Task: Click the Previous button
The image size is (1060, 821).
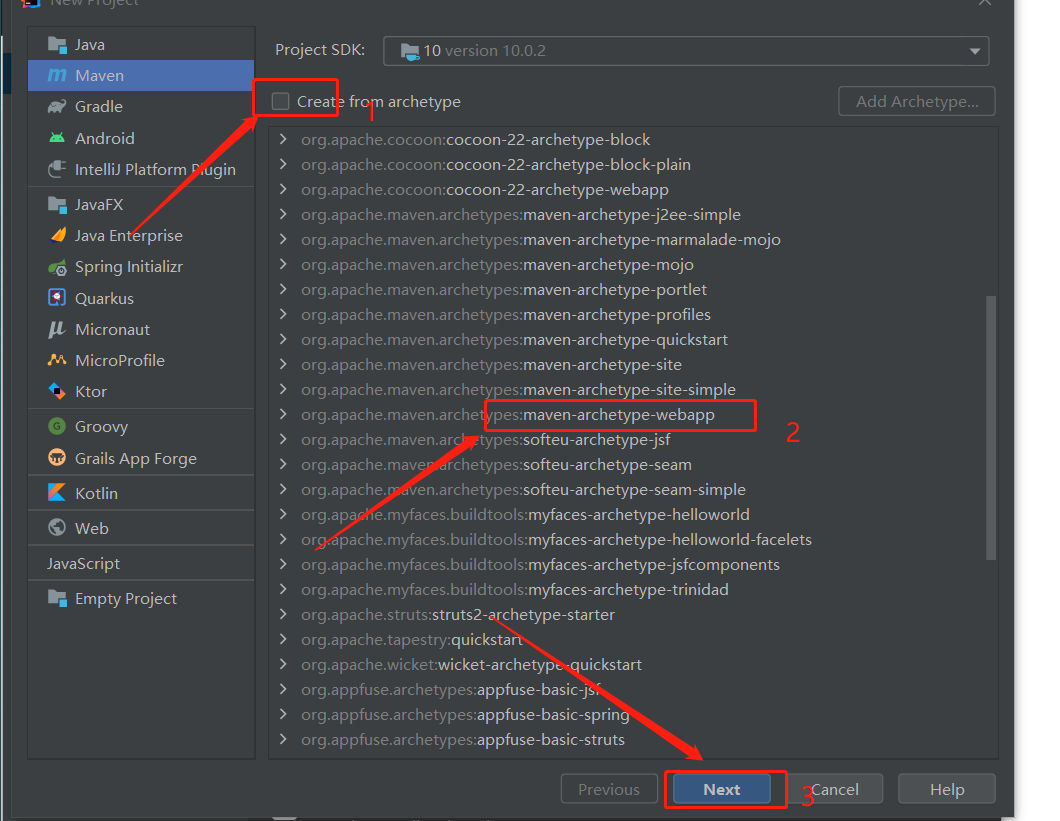Action: tap(609, 789)
